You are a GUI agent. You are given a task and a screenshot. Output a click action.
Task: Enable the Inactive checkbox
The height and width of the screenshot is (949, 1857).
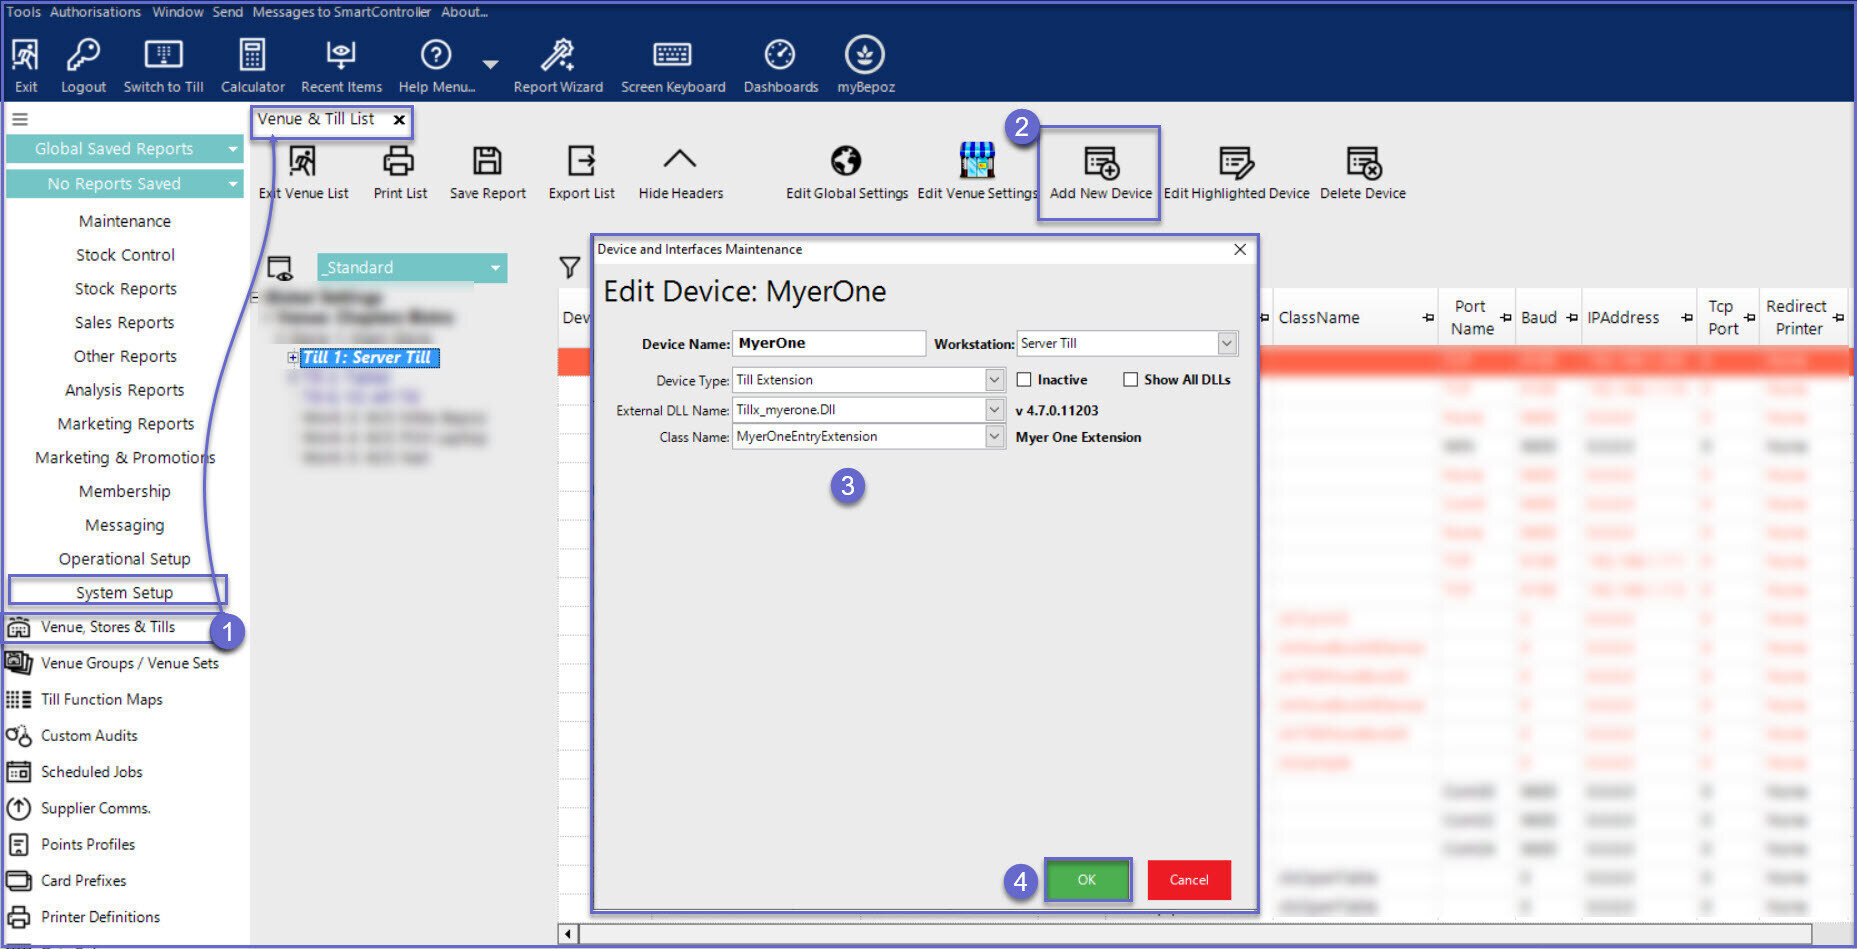pyautogui.click(x=1024, y=380)
